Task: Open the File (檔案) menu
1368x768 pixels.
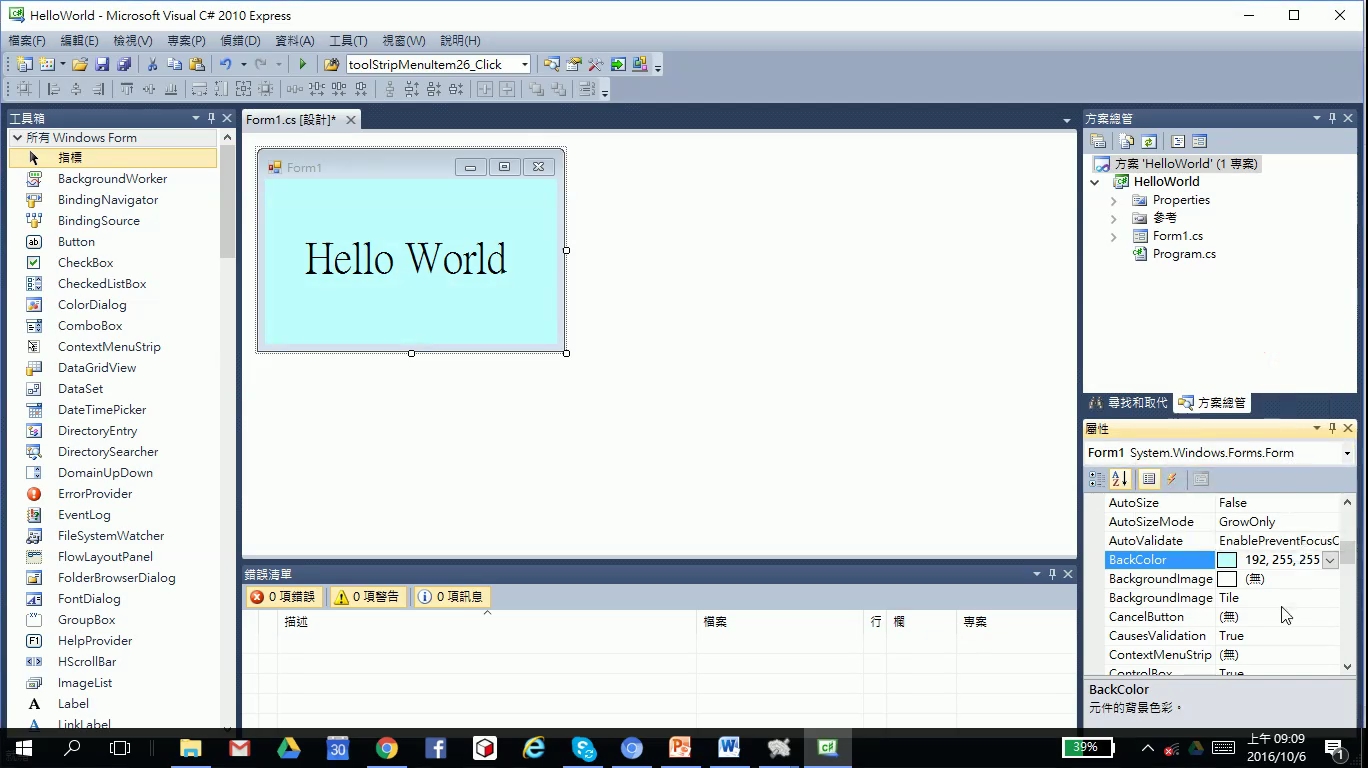Action: 27,41
